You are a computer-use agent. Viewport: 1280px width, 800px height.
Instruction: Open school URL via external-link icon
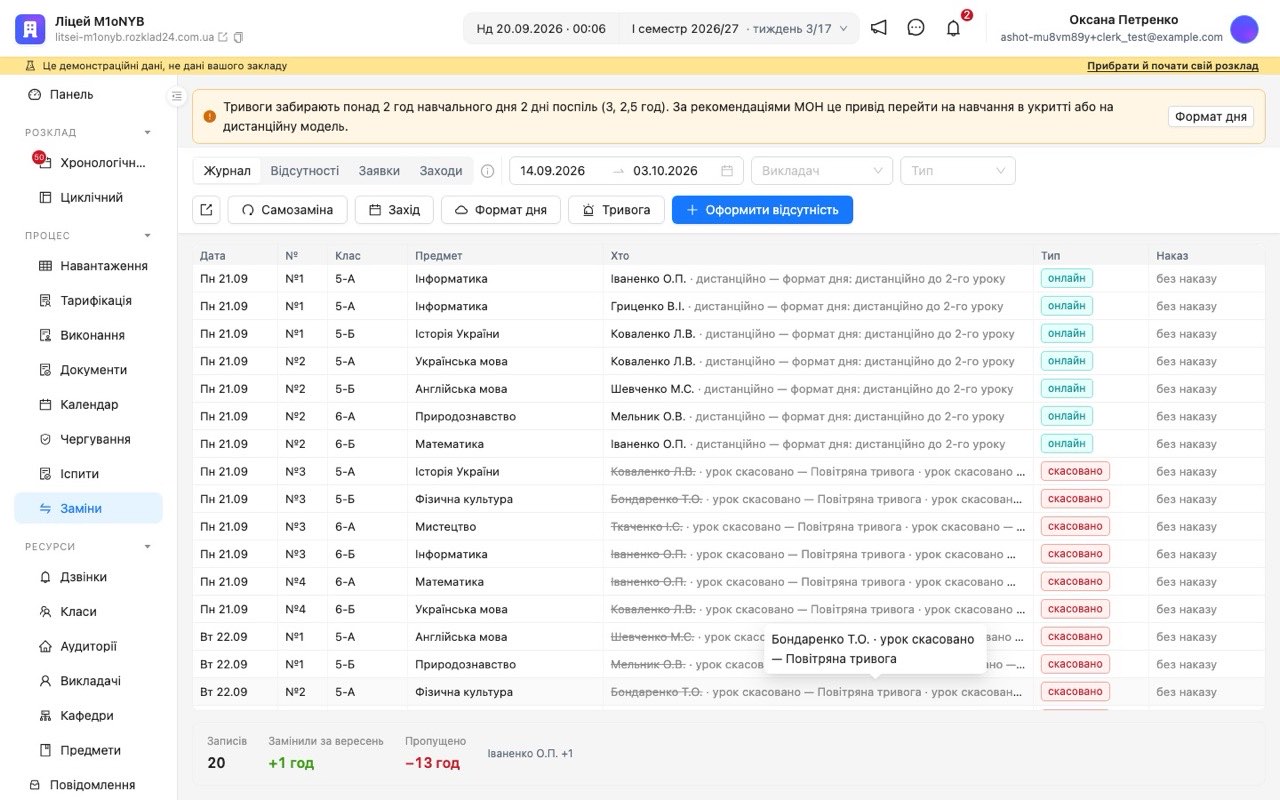coord(223,37)
